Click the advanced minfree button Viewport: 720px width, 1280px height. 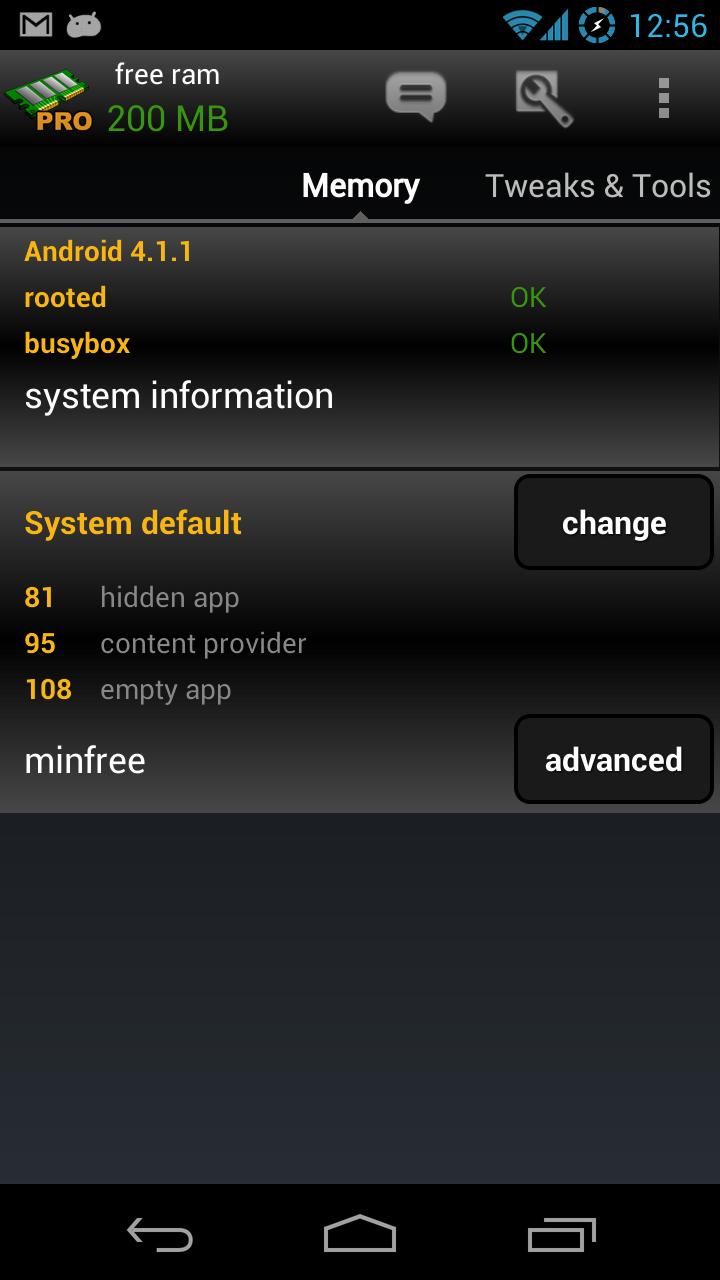click(614, 759)
